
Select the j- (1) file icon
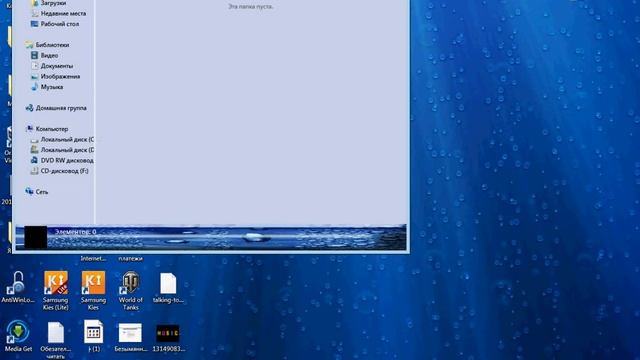93,336
